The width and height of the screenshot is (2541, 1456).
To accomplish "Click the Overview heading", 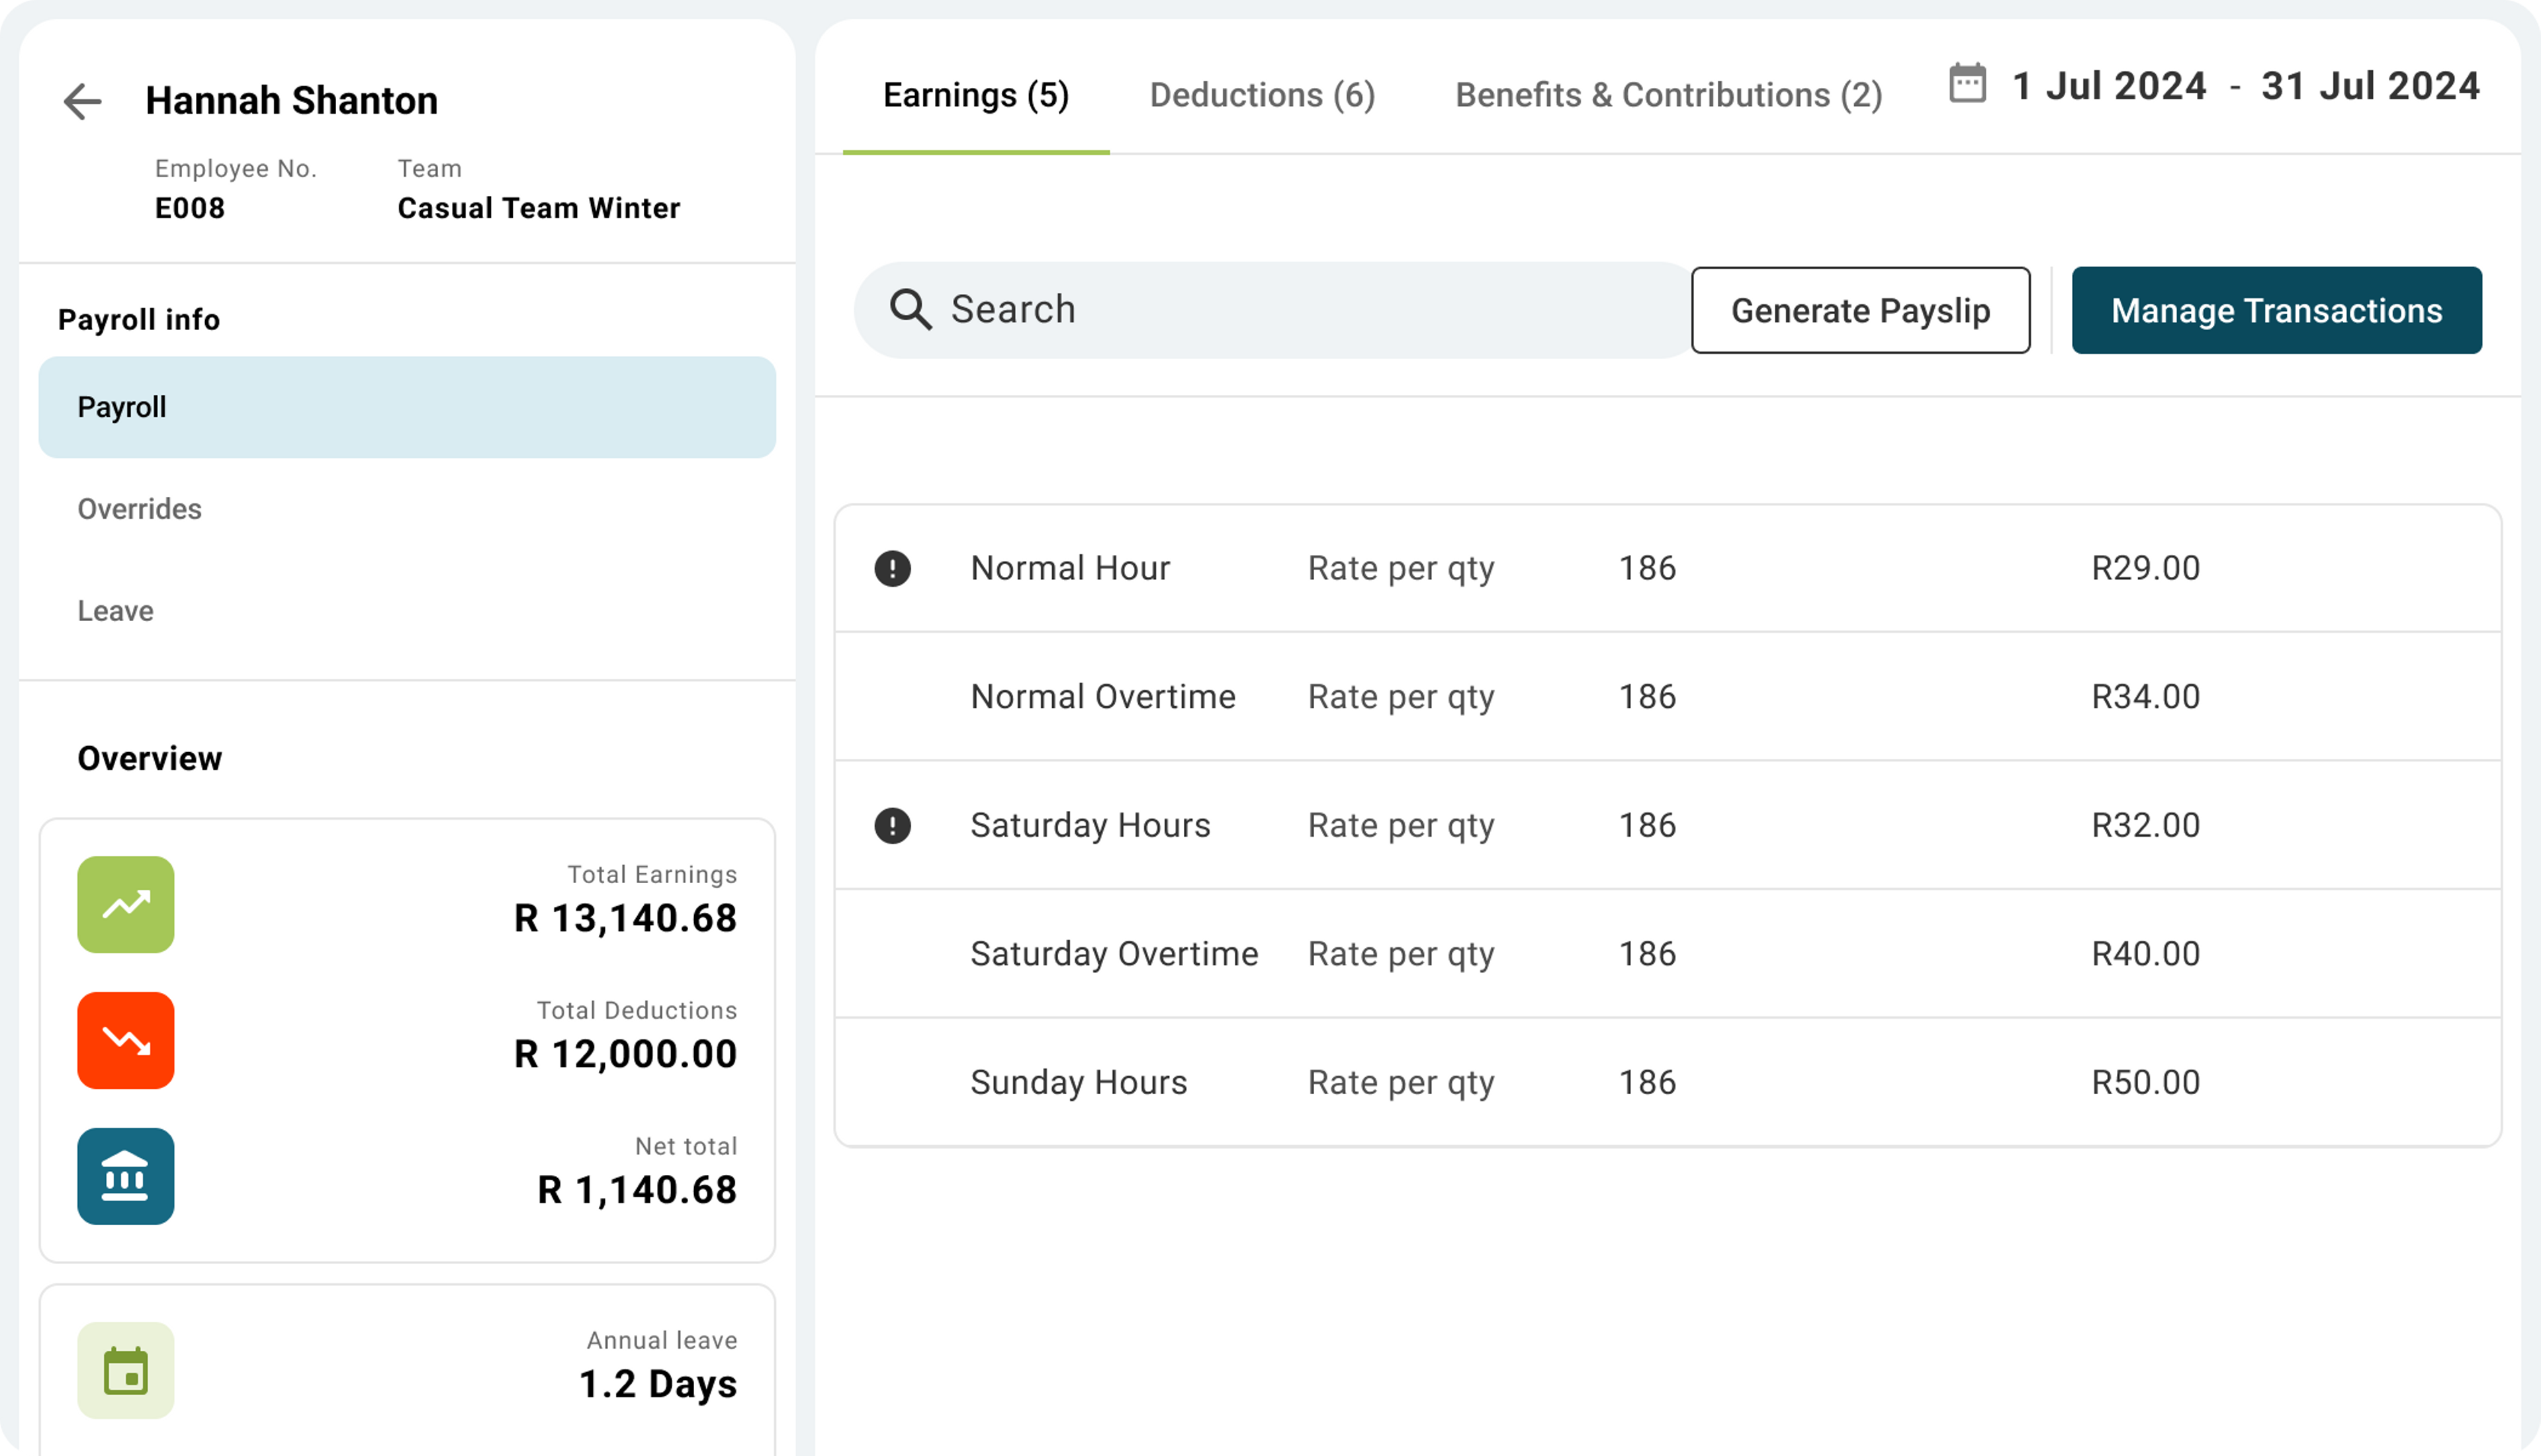I will pos(150,758).
